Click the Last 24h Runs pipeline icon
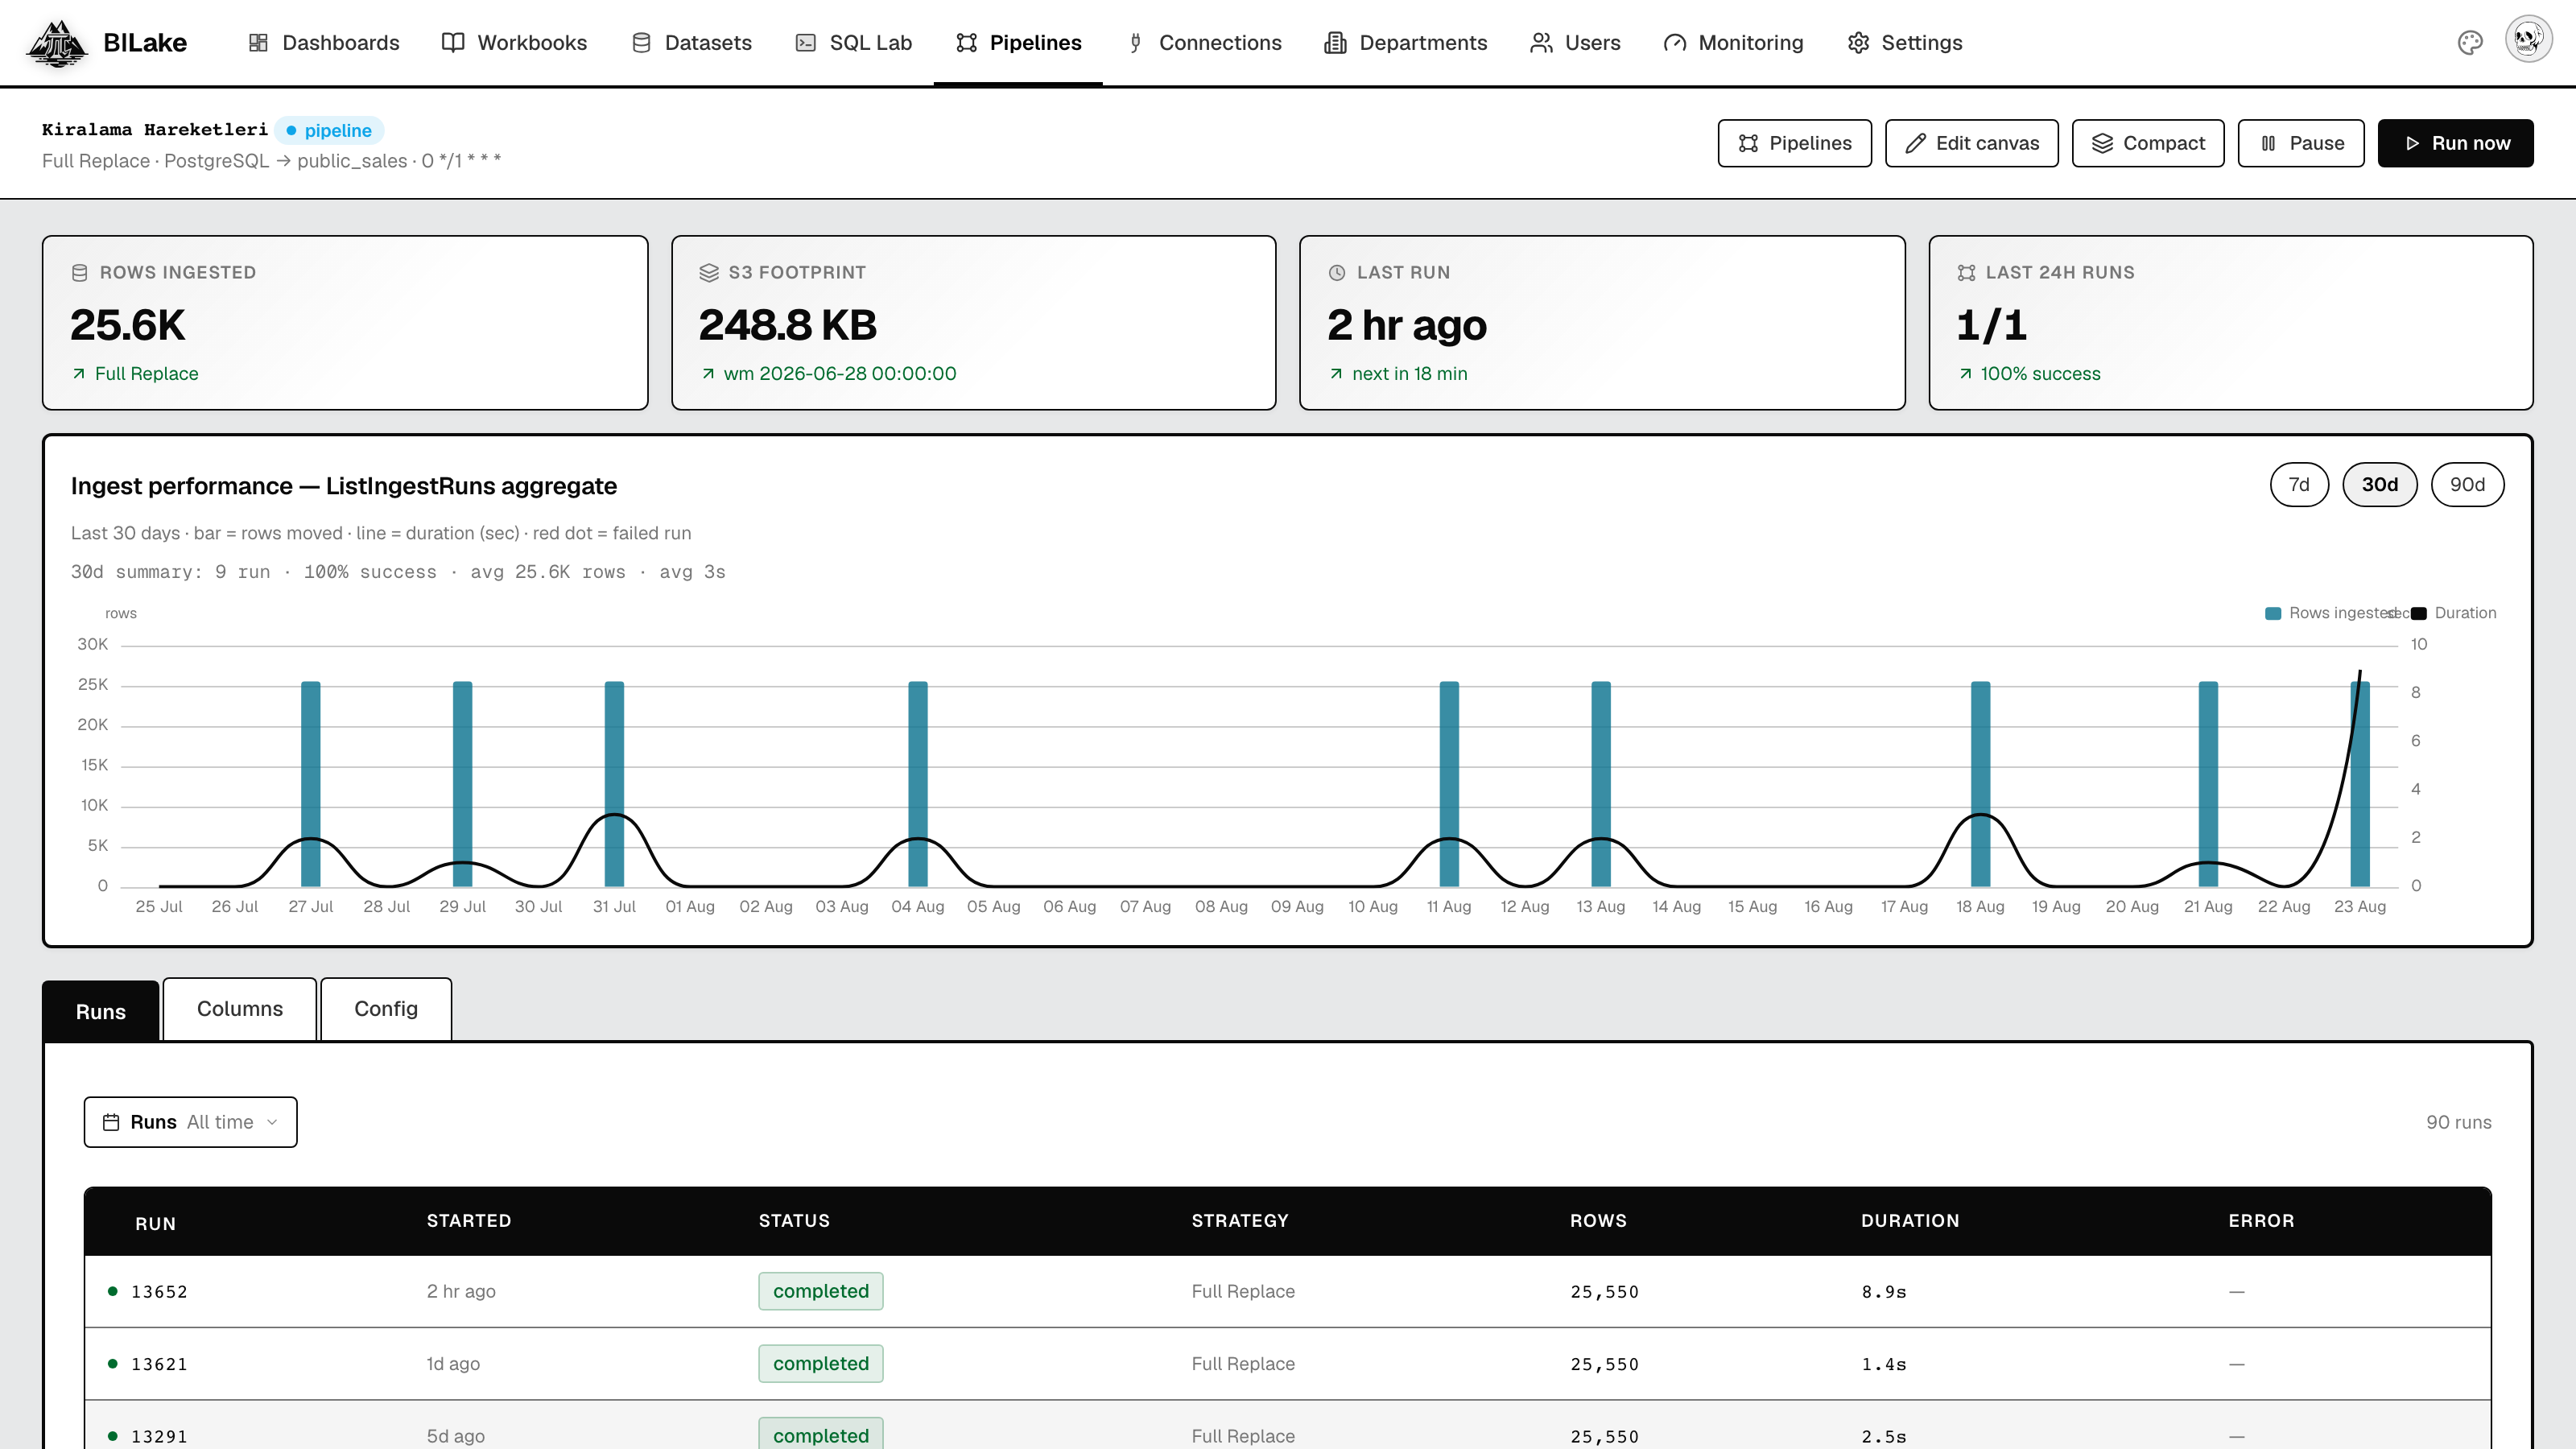The height and width of the screenshot is (1449, 2576). click(1966, 272)
